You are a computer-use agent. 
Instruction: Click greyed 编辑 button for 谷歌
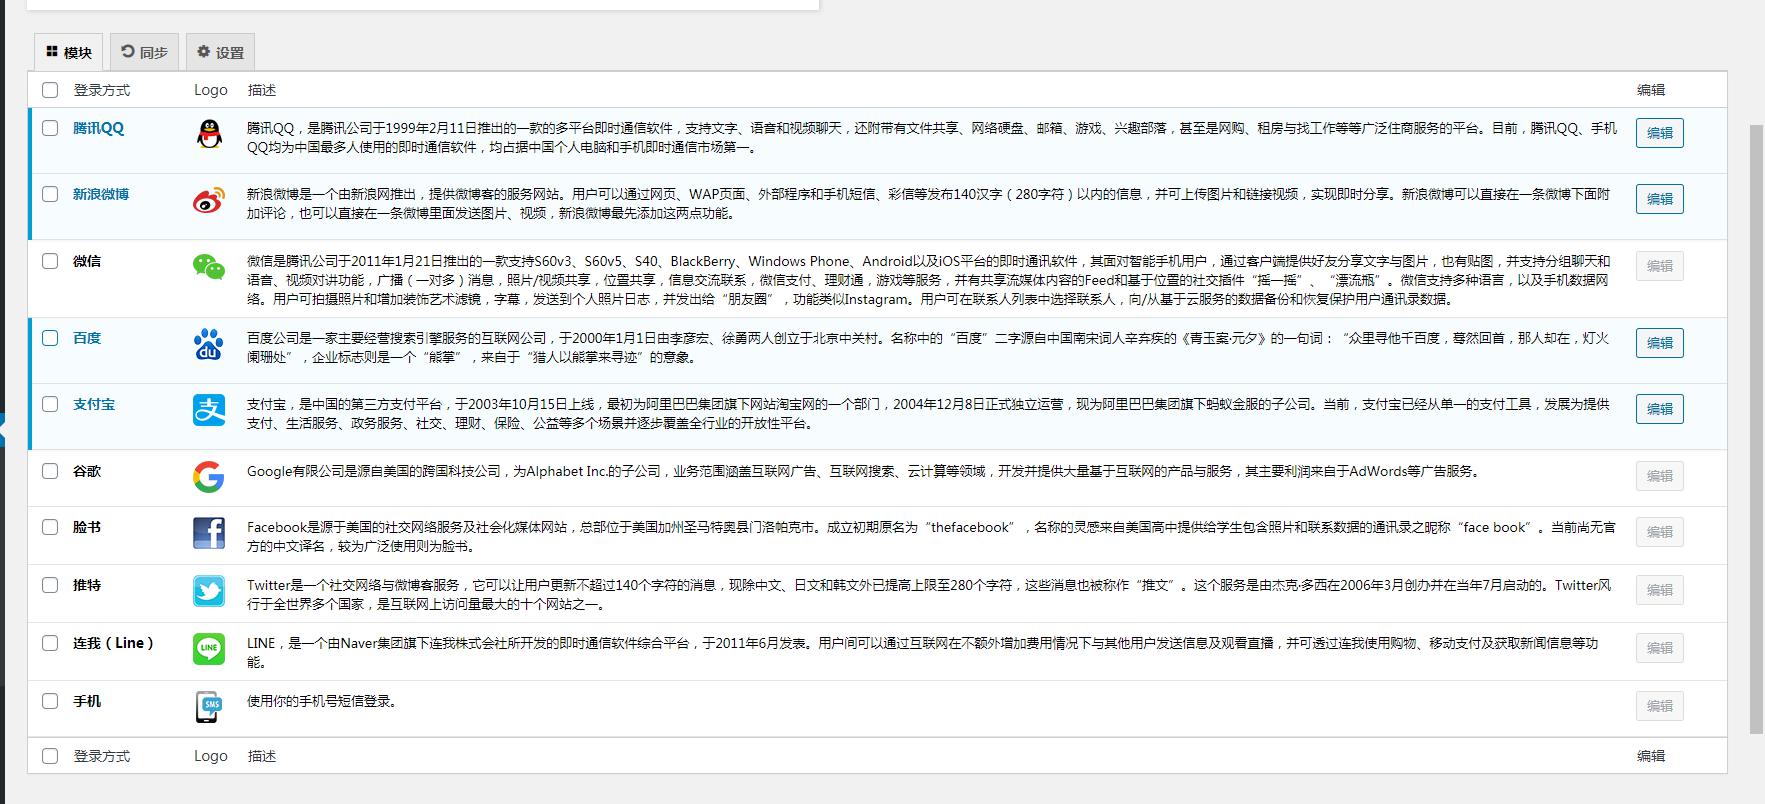tap(1660, 476)
